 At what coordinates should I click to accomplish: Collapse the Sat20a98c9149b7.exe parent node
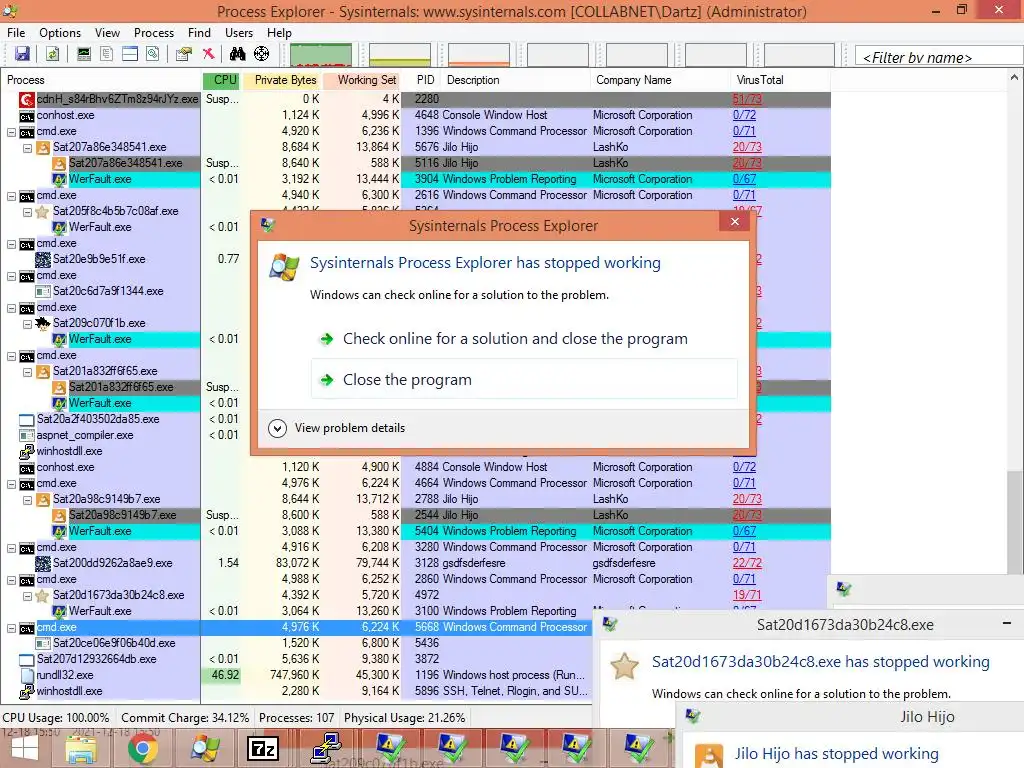(27, 500)
